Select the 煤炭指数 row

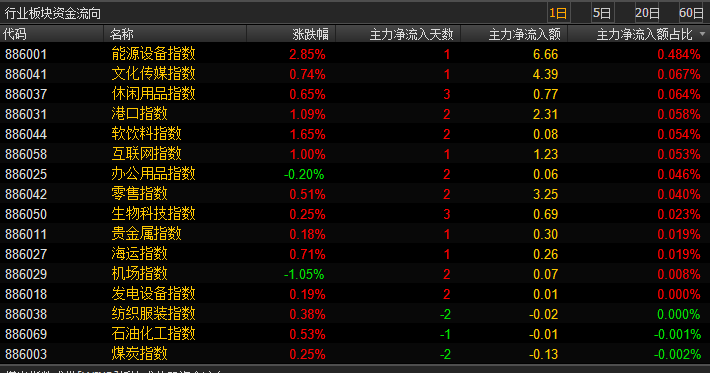coord(355,354)
